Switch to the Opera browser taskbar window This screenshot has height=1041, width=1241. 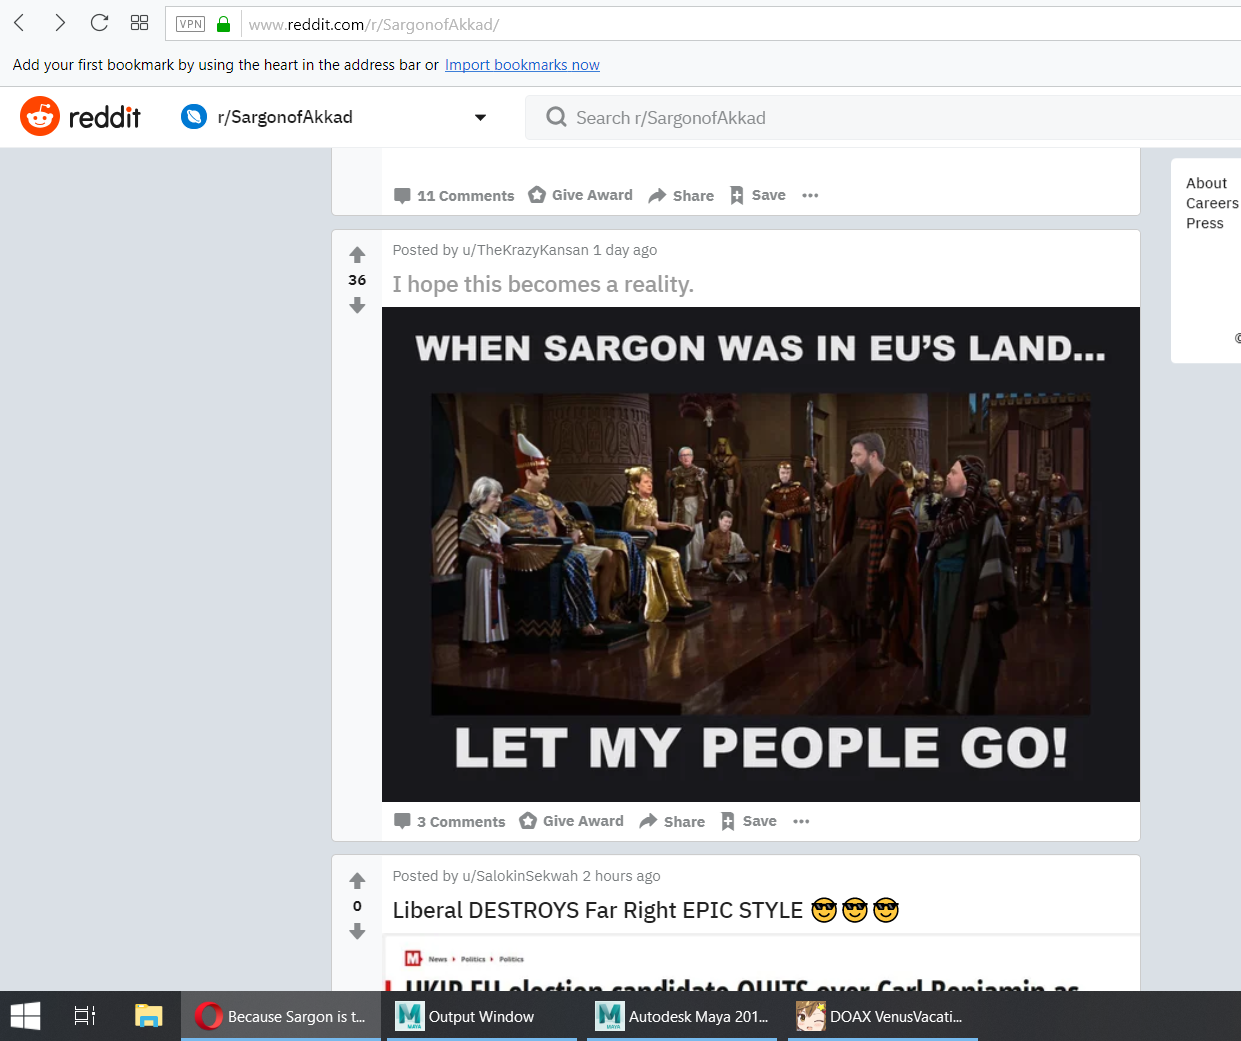[281, 1016]
